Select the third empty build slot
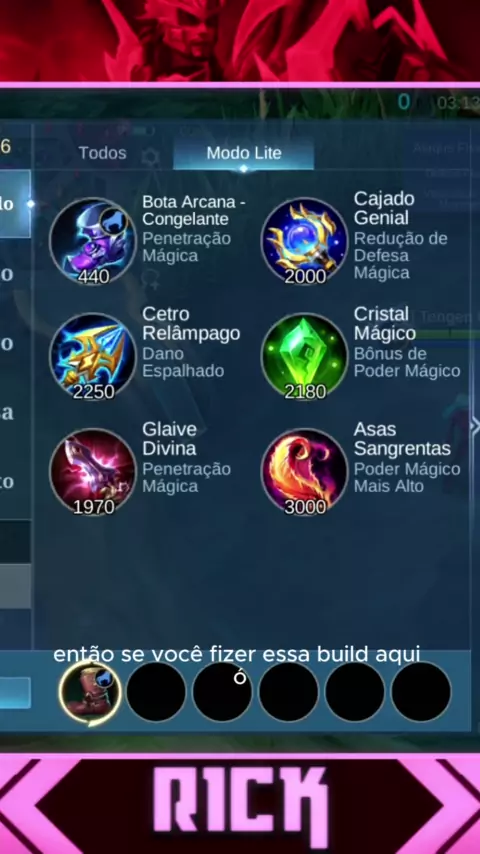 tap(222, 692)
